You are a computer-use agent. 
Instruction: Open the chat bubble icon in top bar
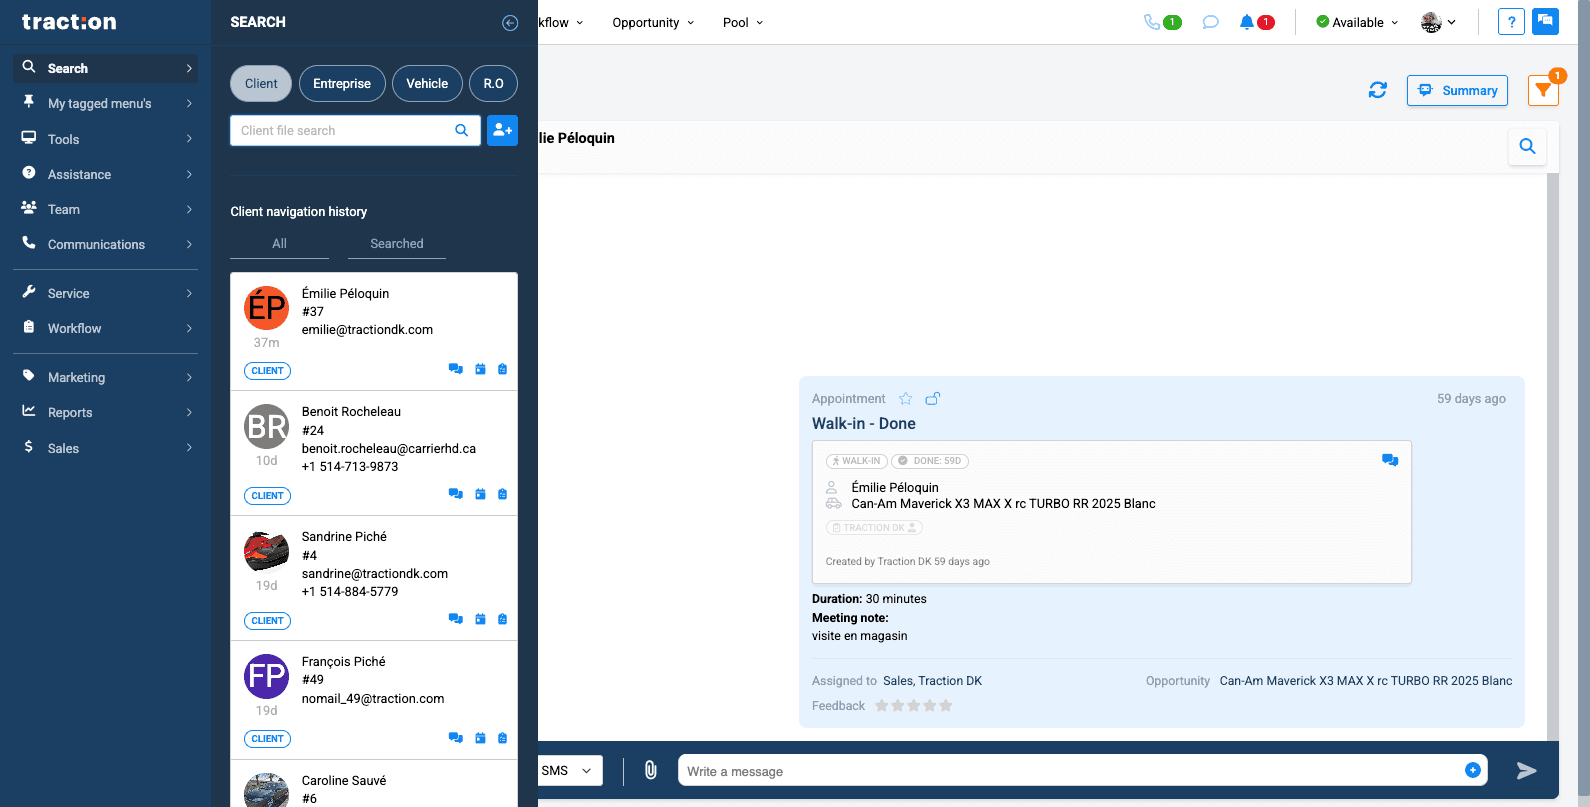(x=1210, y=22)
